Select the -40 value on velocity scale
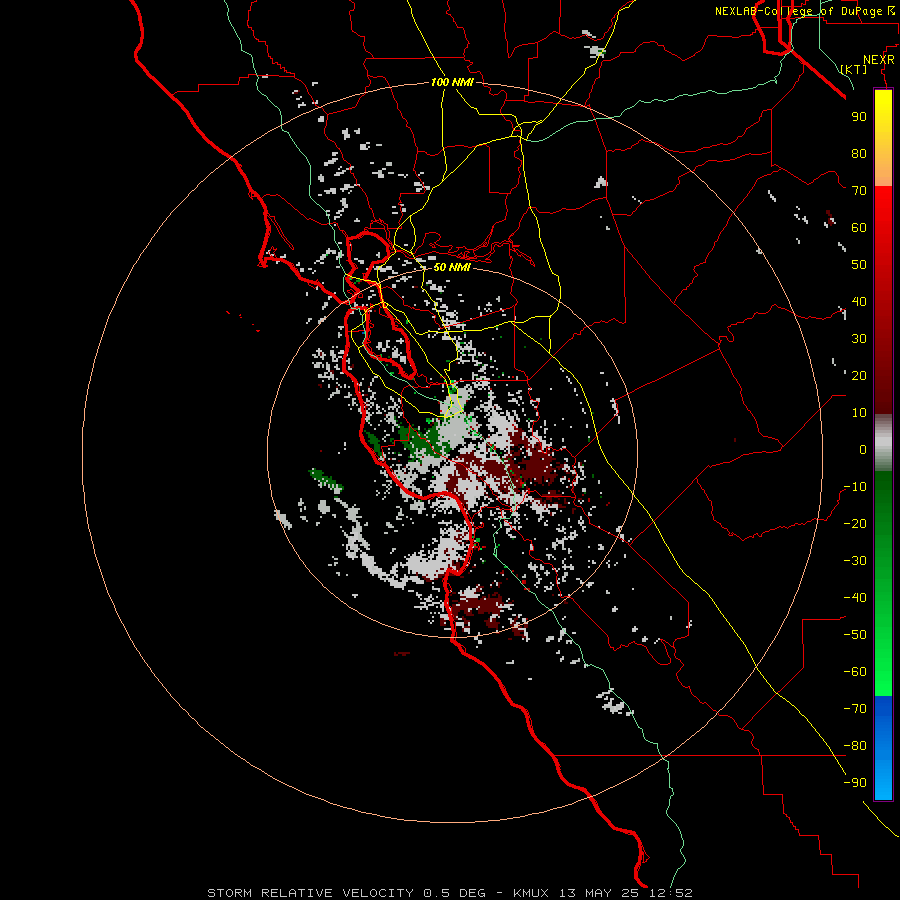 click(855, 598)
